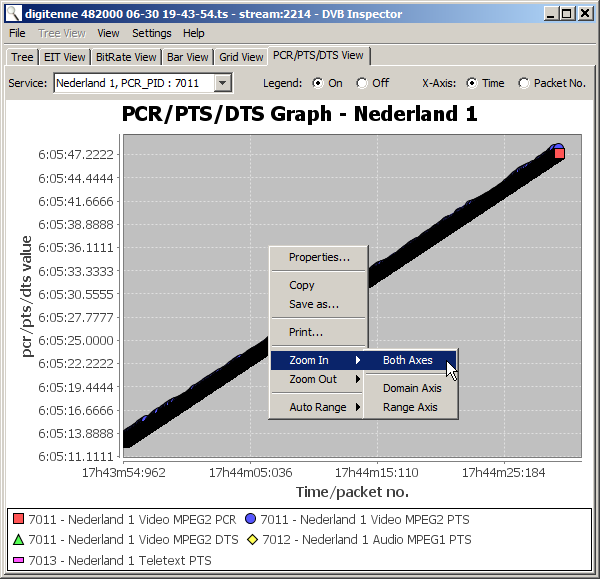Image resolution: width=600 pixels, height=579 pixels.
Task: Click the DVB Inspector app icon in title bar
Action: [13, 14]
